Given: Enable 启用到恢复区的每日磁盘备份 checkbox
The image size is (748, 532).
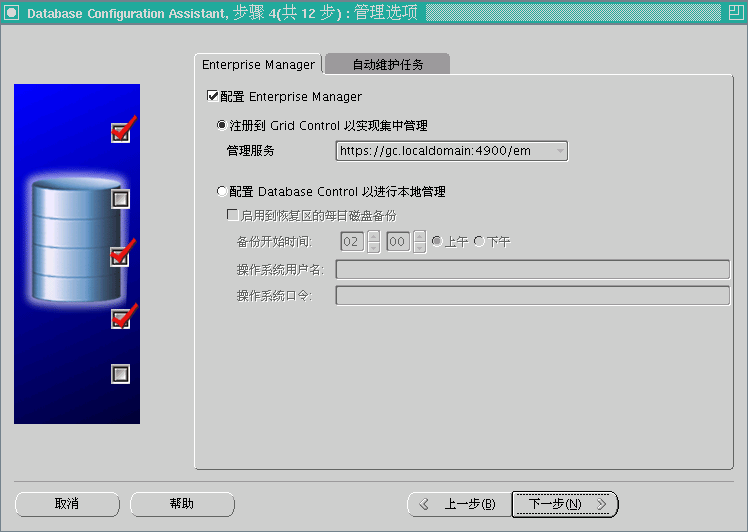Looking at the screenshot, I should (232, 215).
